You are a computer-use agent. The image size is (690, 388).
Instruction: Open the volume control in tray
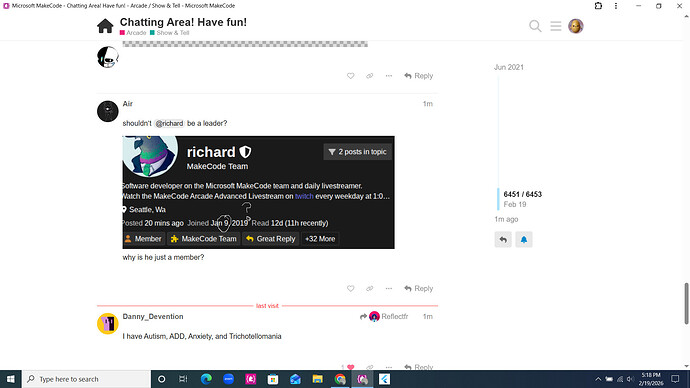pyautogui.click(x=631, y=379)
